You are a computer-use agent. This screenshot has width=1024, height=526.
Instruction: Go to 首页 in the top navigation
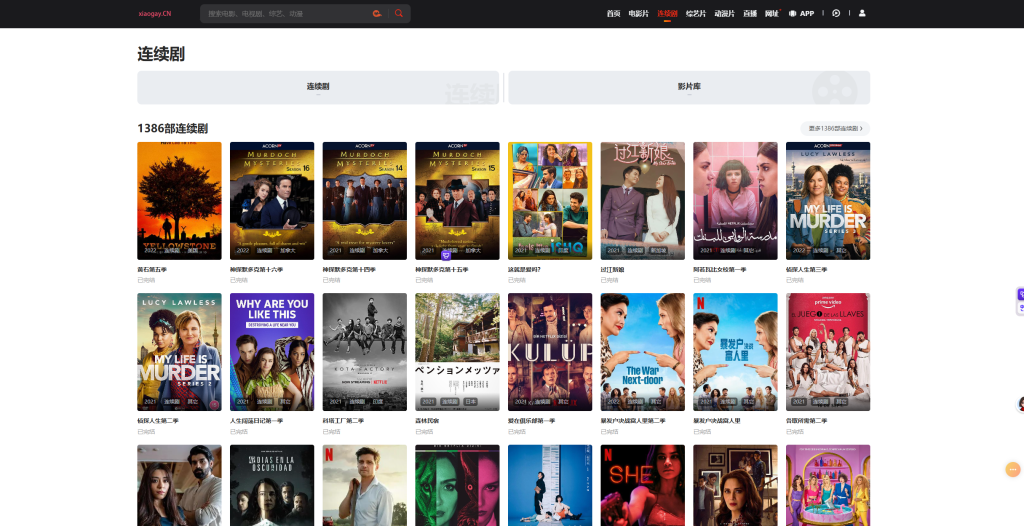pyautogui.click(x=613, y=13)
